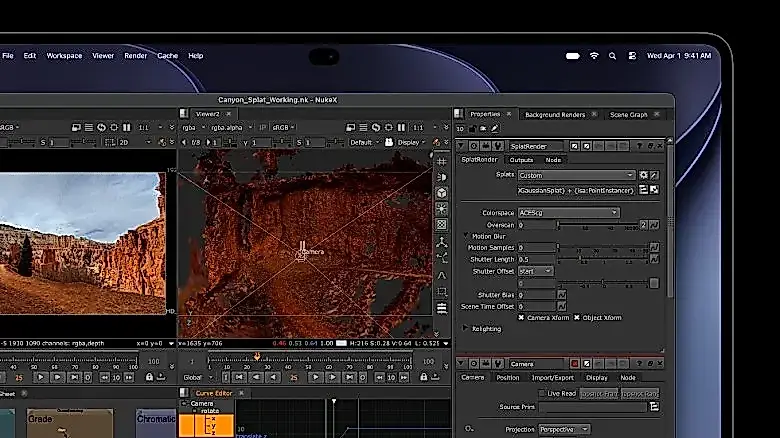
Task: Click the lock camera icon beside Display dropdown
Action: 389,142
